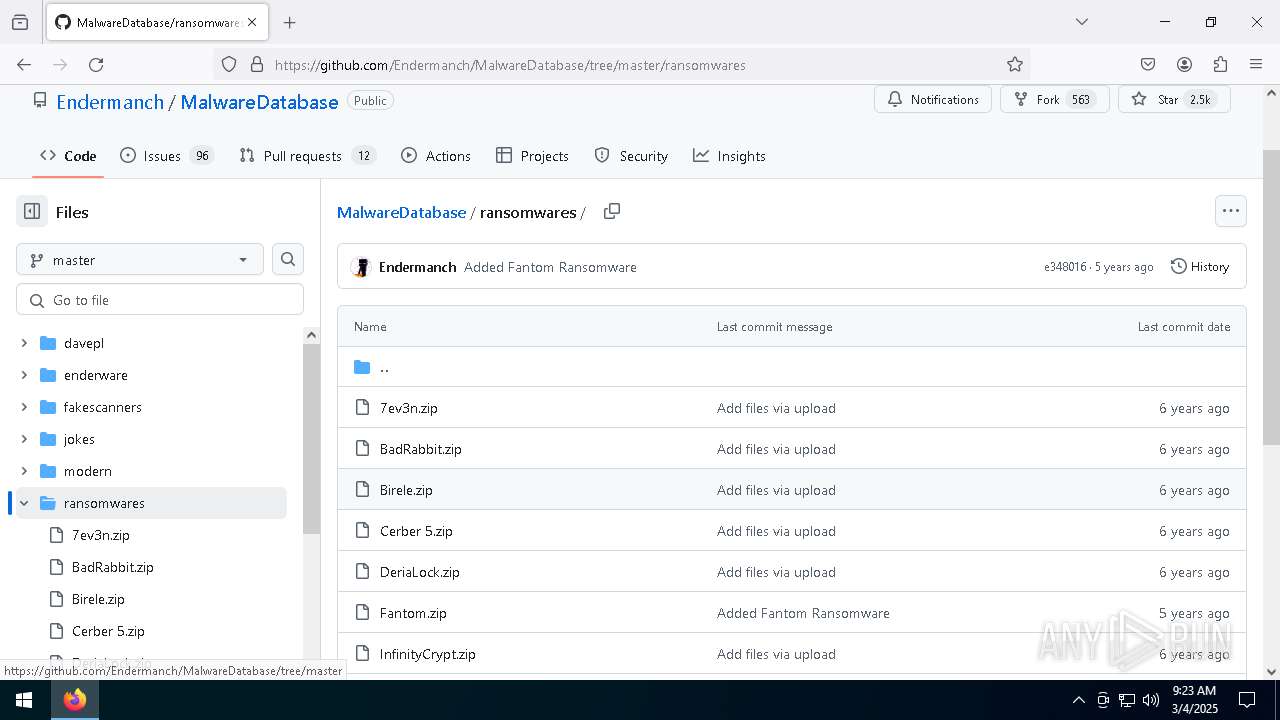Click the tracking protection shield icon
The image size is (1280, 720).
(x=229, y=64)
